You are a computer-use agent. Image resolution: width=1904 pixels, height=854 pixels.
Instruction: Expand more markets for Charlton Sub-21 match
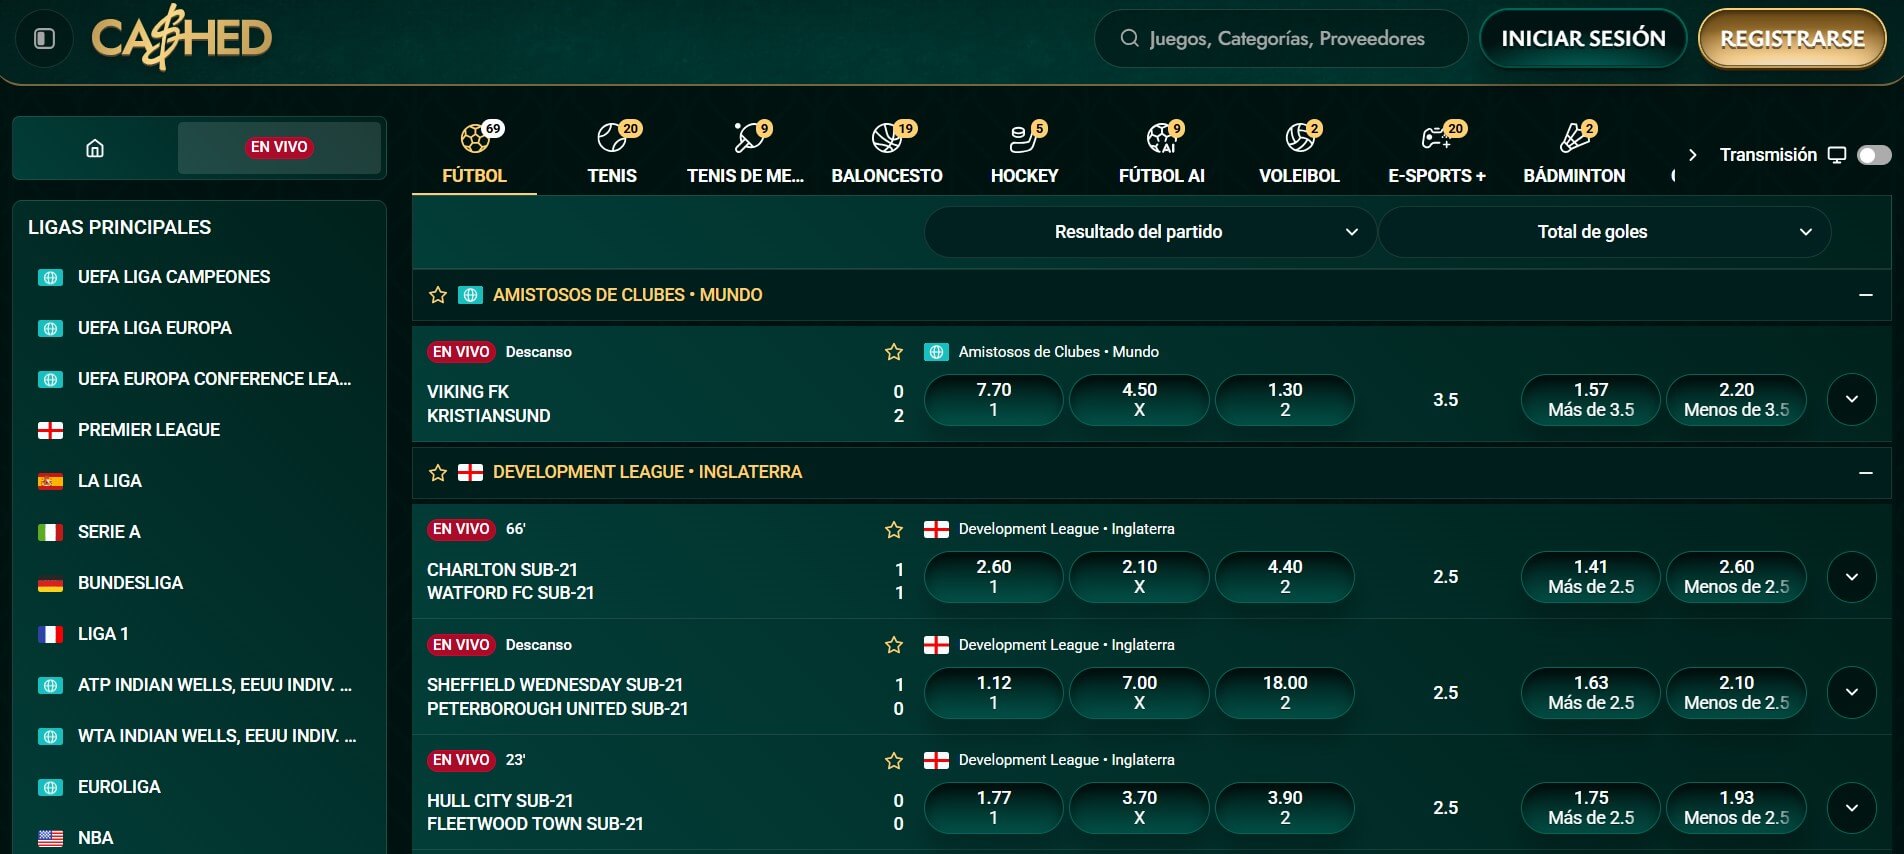tap(1852, 577)
